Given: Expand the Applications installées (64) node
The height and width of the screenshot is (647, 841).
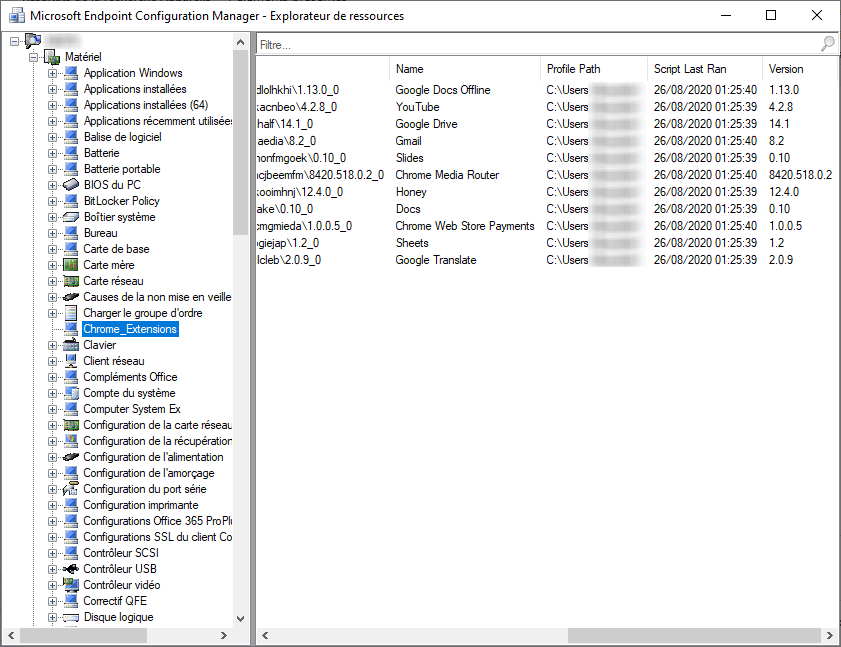Looking at the screenshot, I should click(52, 105).
